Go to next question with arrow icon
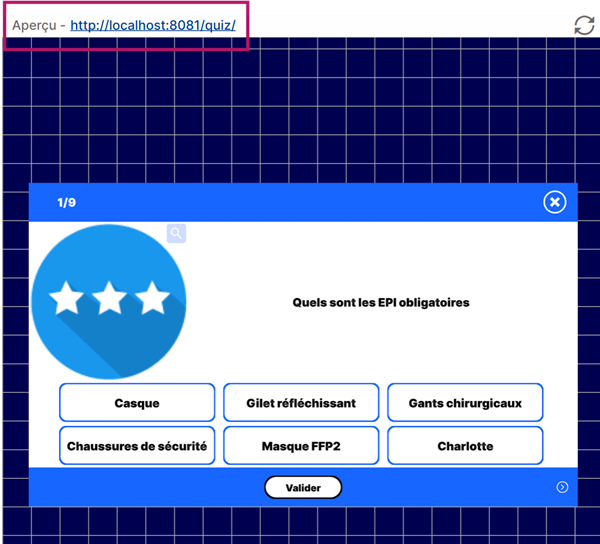Viewport: 600px width, 544px height. point(562,487)
